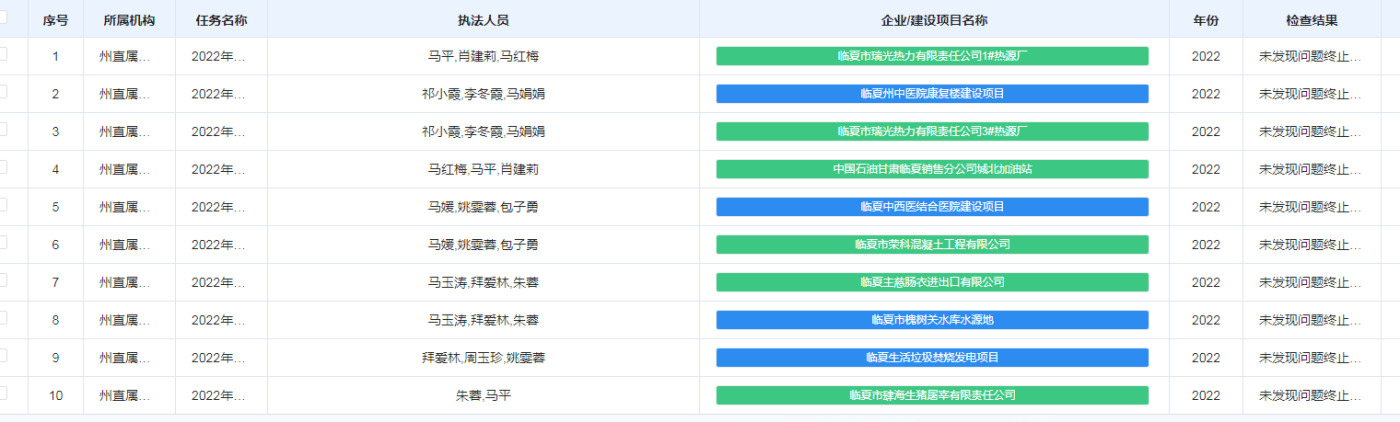Select the 中国石油甘肃临夏销售分公司城北加油站 tag
The height and width of the screenshot is (422, 1400).
[x=932, y=169]
